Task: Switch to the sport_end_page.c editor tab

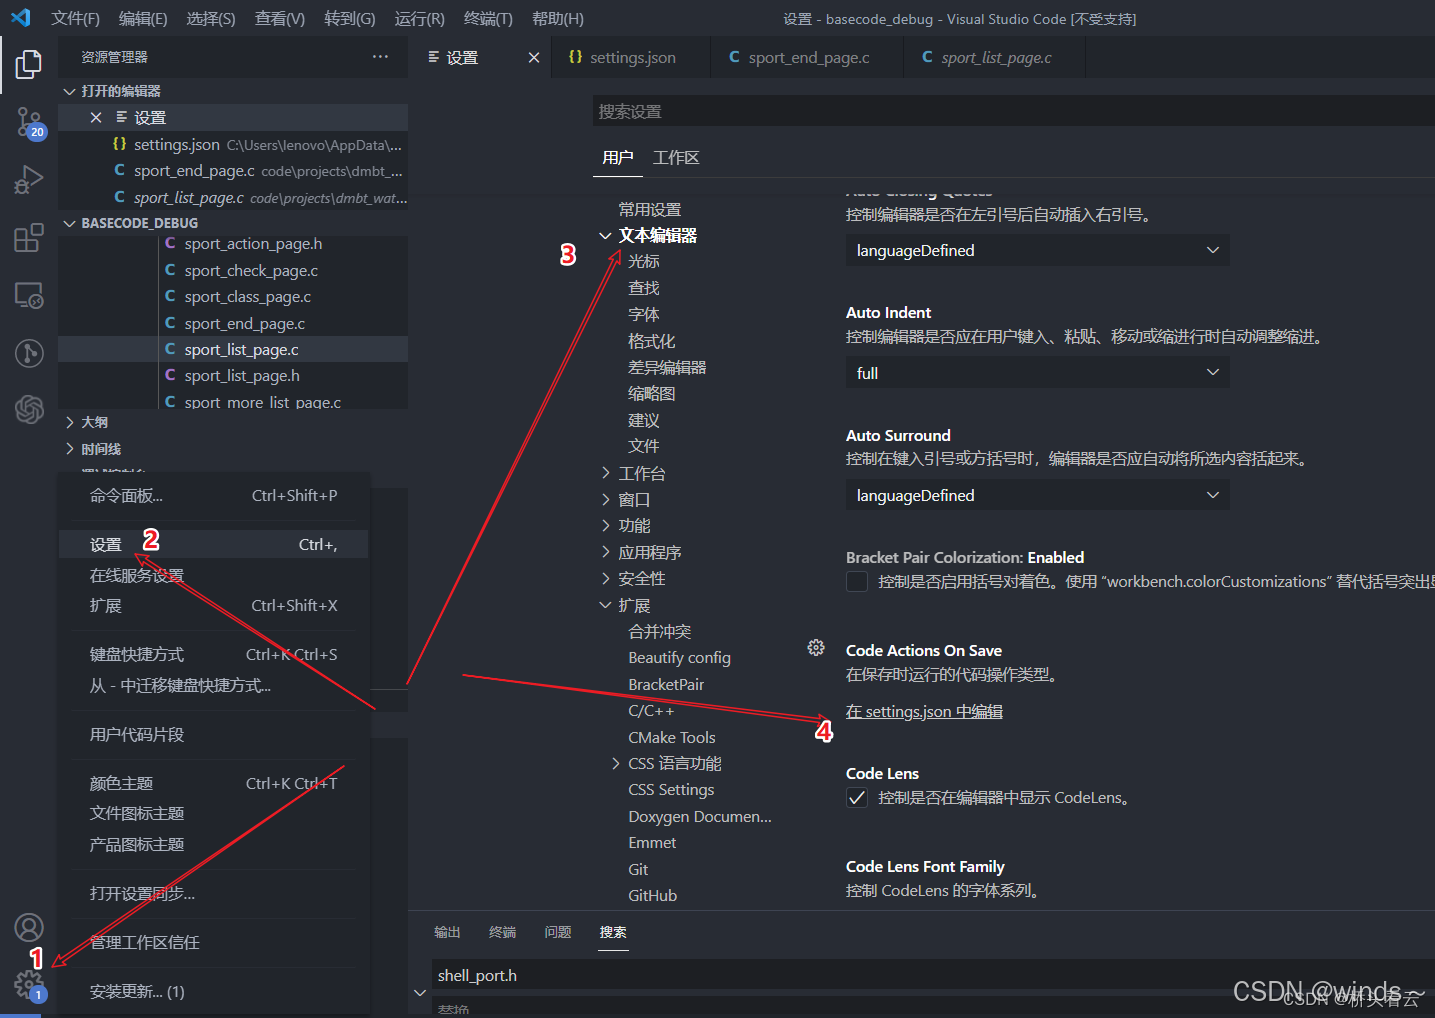Action: [806, 58]
